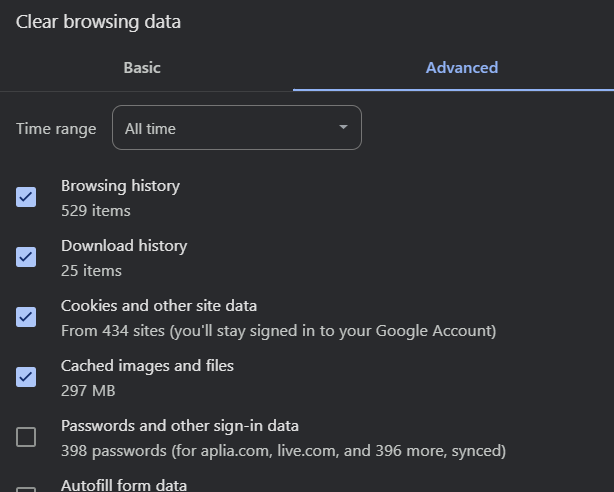Image resolution: width=614 pixels, height=492 pixels.
Task: Click the 398 passwords description text
Action: (284, 451)
